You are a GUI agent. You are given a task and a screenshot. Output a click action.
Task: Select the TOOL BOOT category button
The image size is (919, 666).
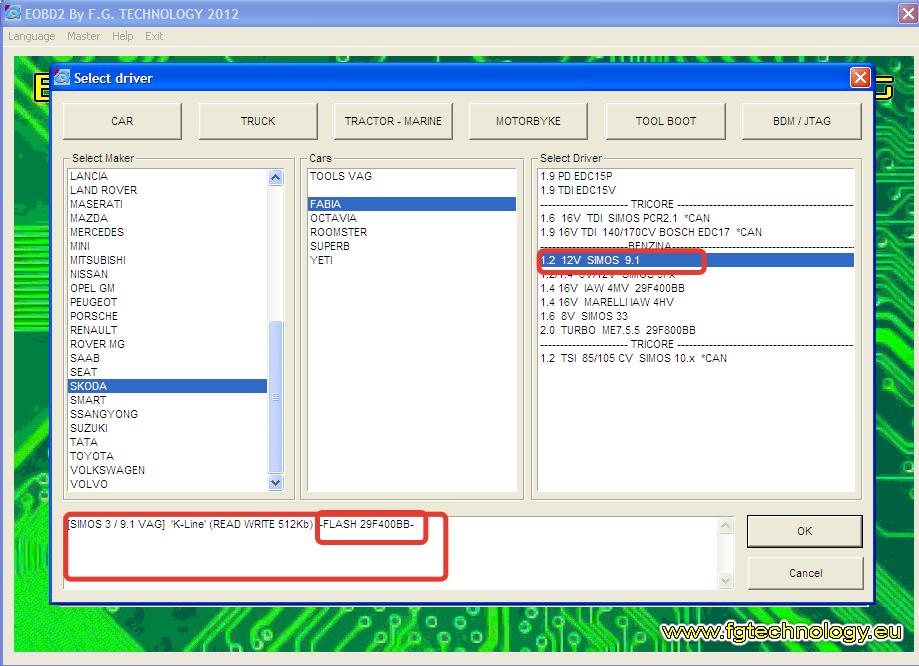tap(666, 121)
